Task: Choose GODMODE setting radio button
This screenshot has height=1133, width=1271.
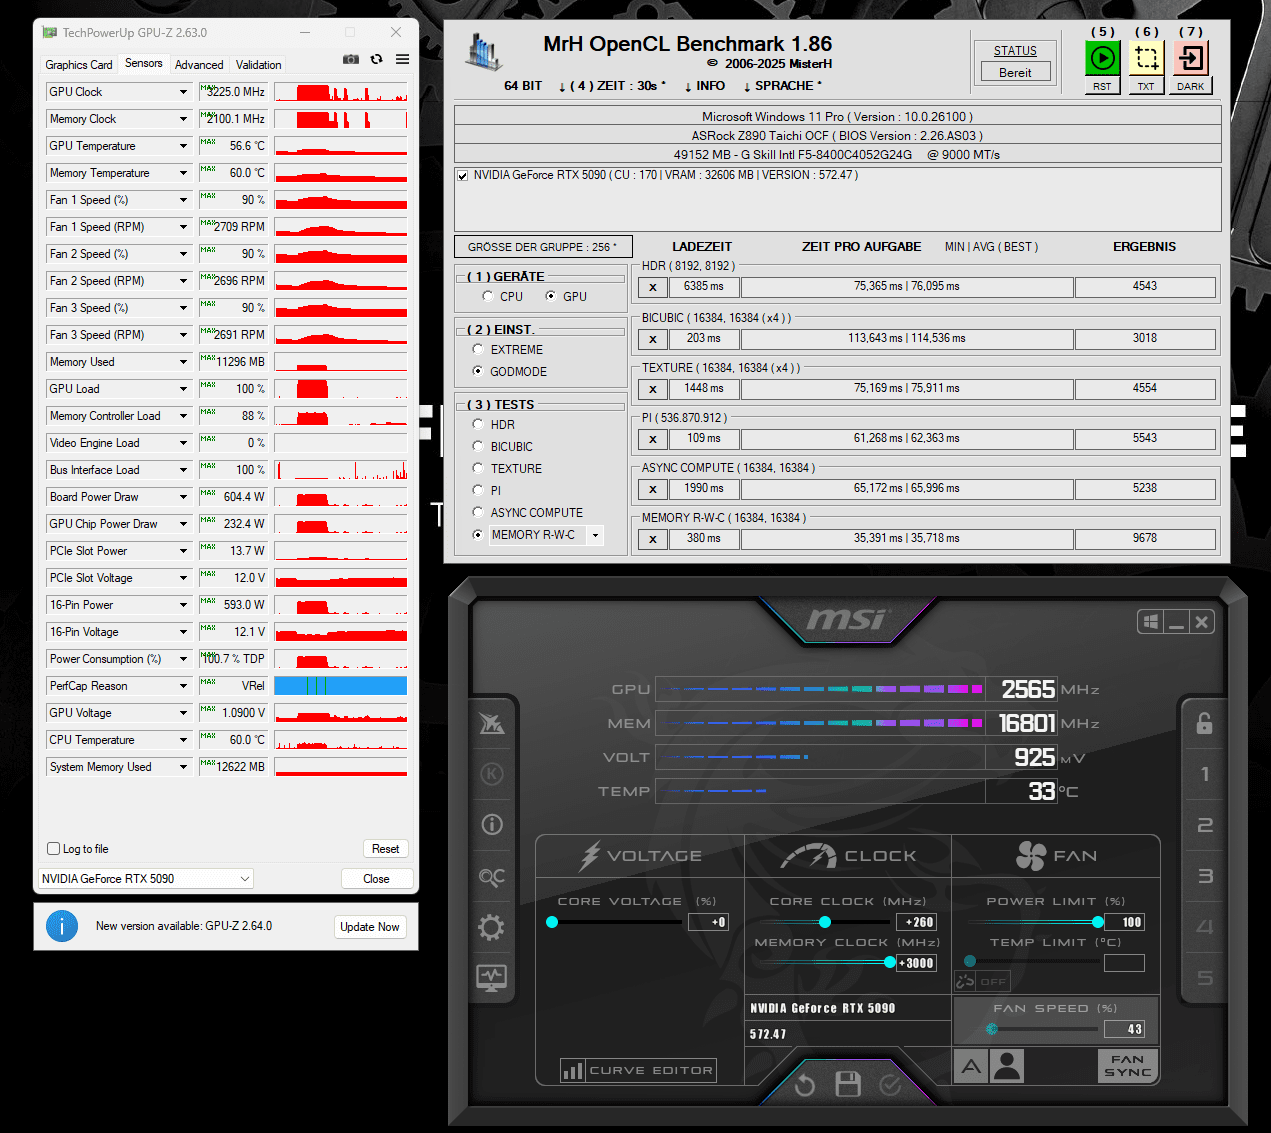Action: click(x=478, y=371)
